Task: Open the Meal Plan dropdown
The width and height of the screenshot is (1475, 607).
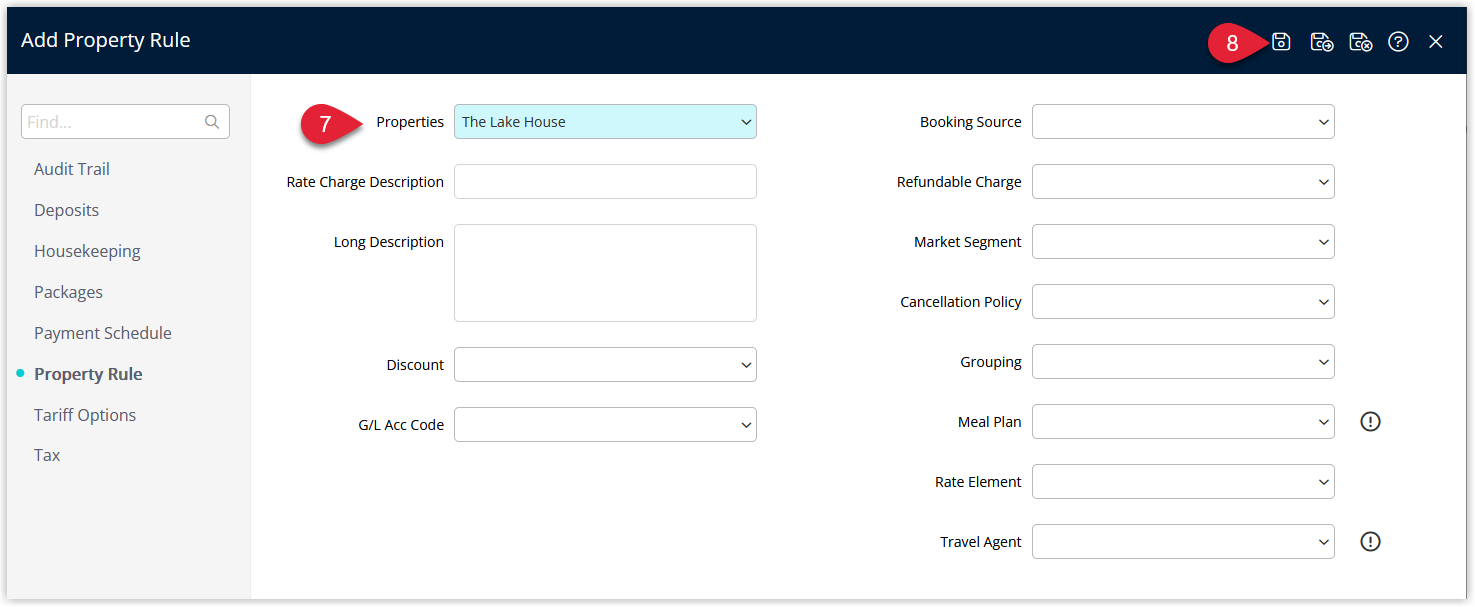Action: point(1183,422)
